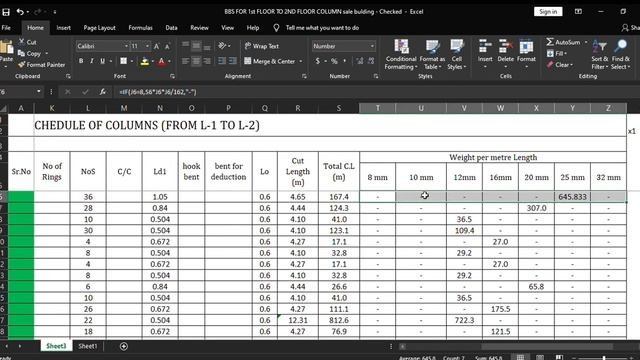Click the Delete cells button
Screen dimensions: 640x360
coord(505,54)
